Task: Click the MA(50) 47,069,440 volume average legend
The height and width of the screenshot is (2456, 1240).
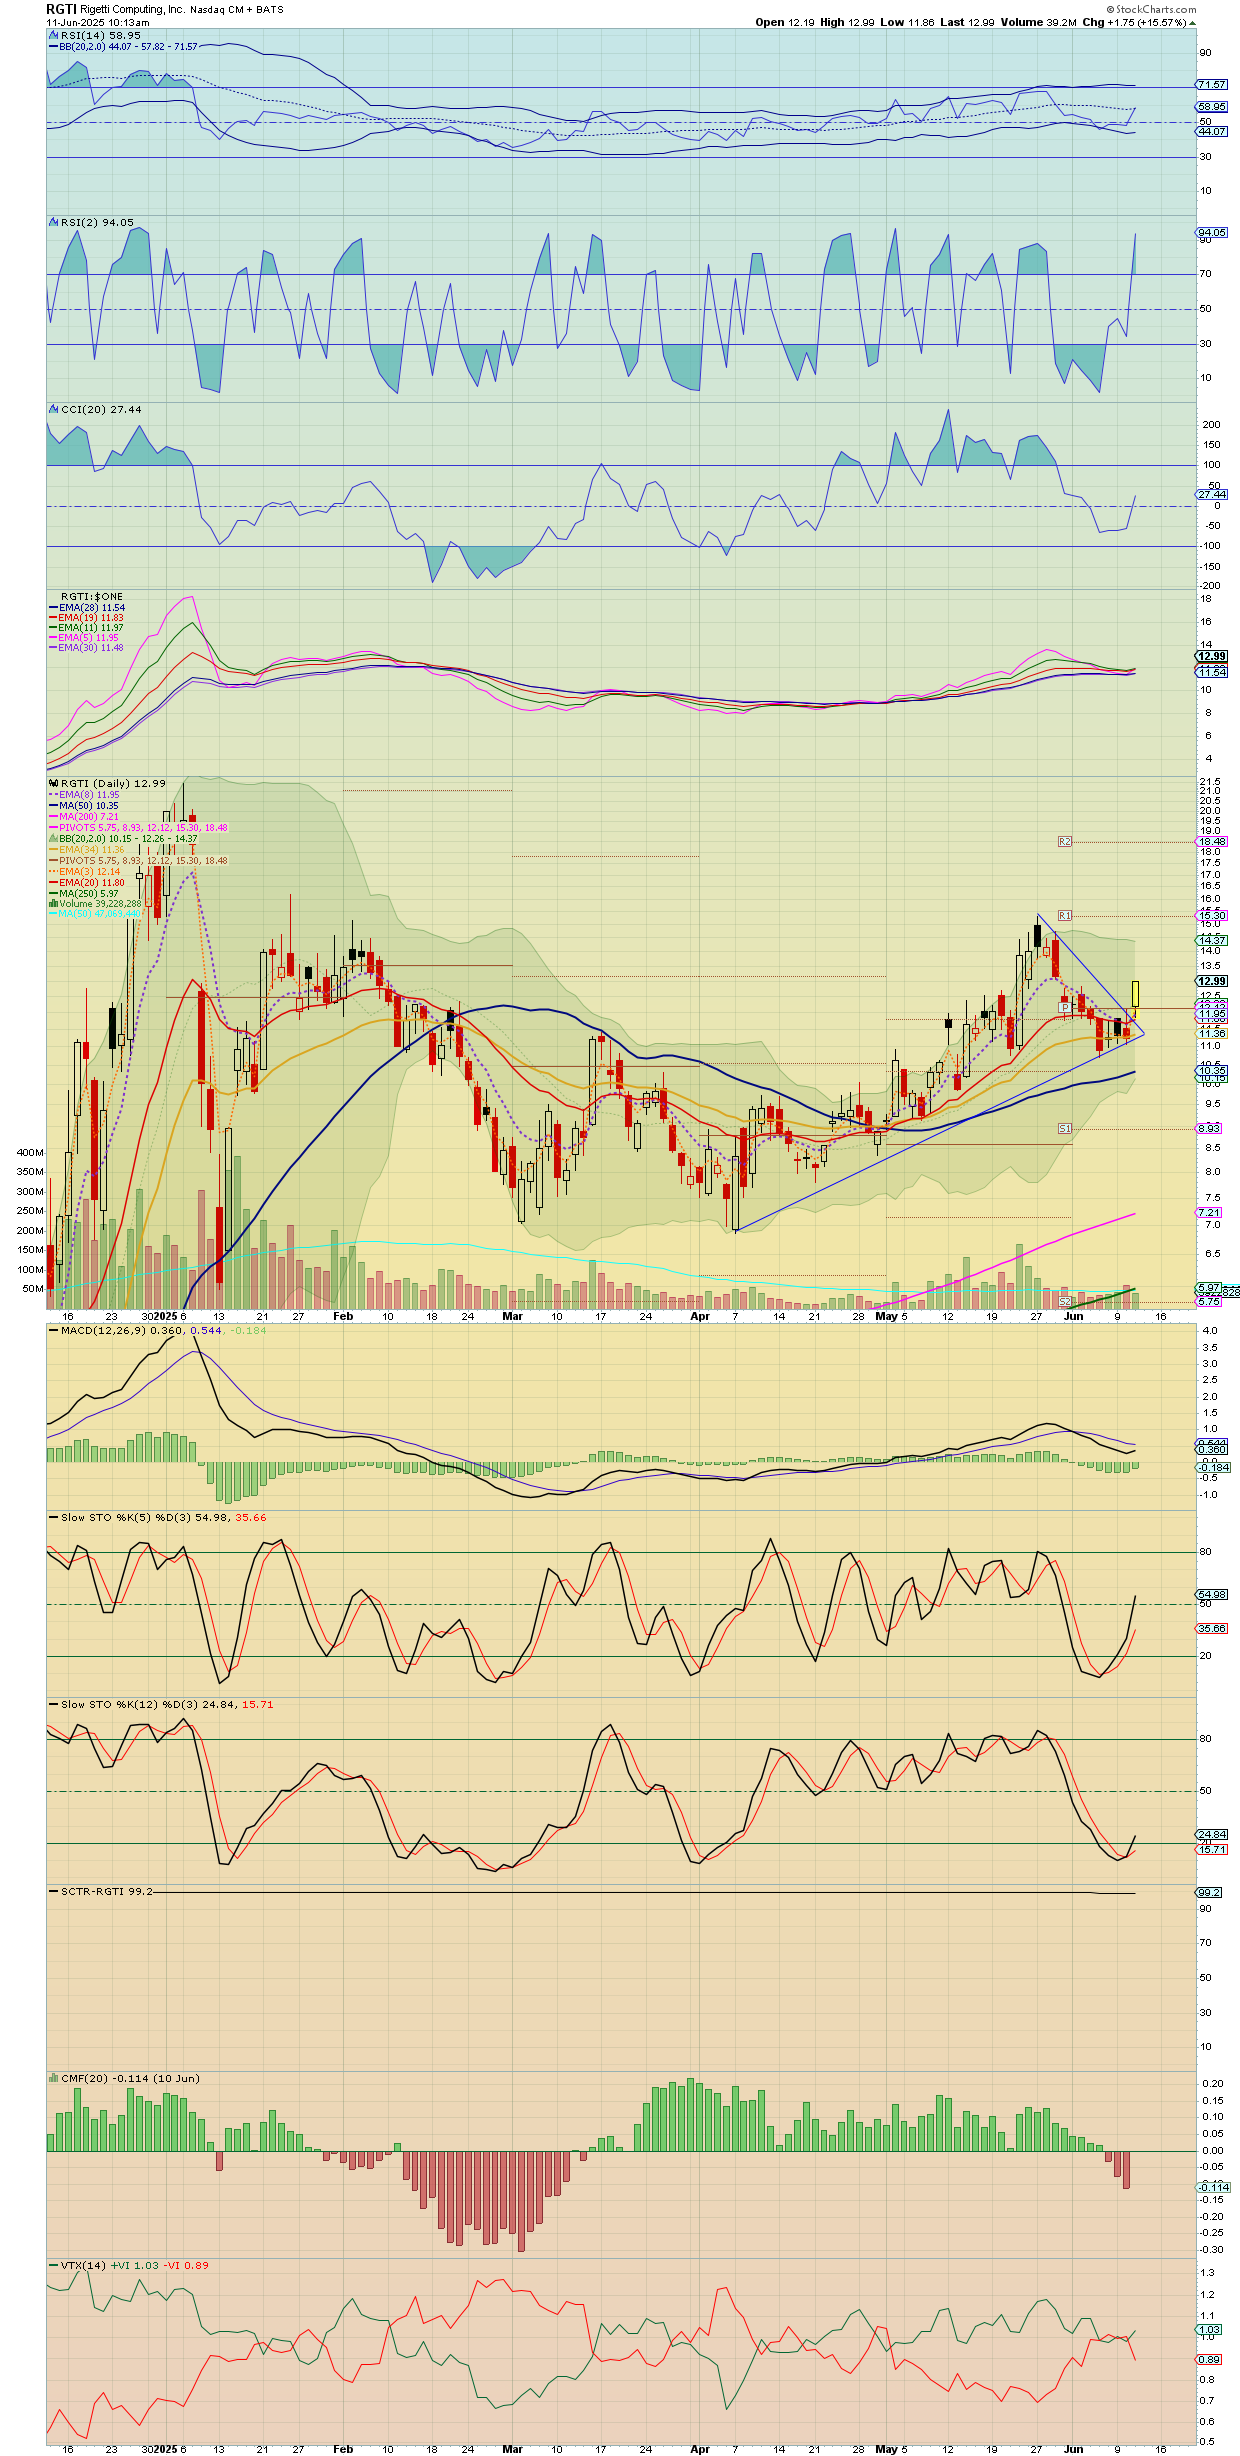Action: tap(94, 913)
